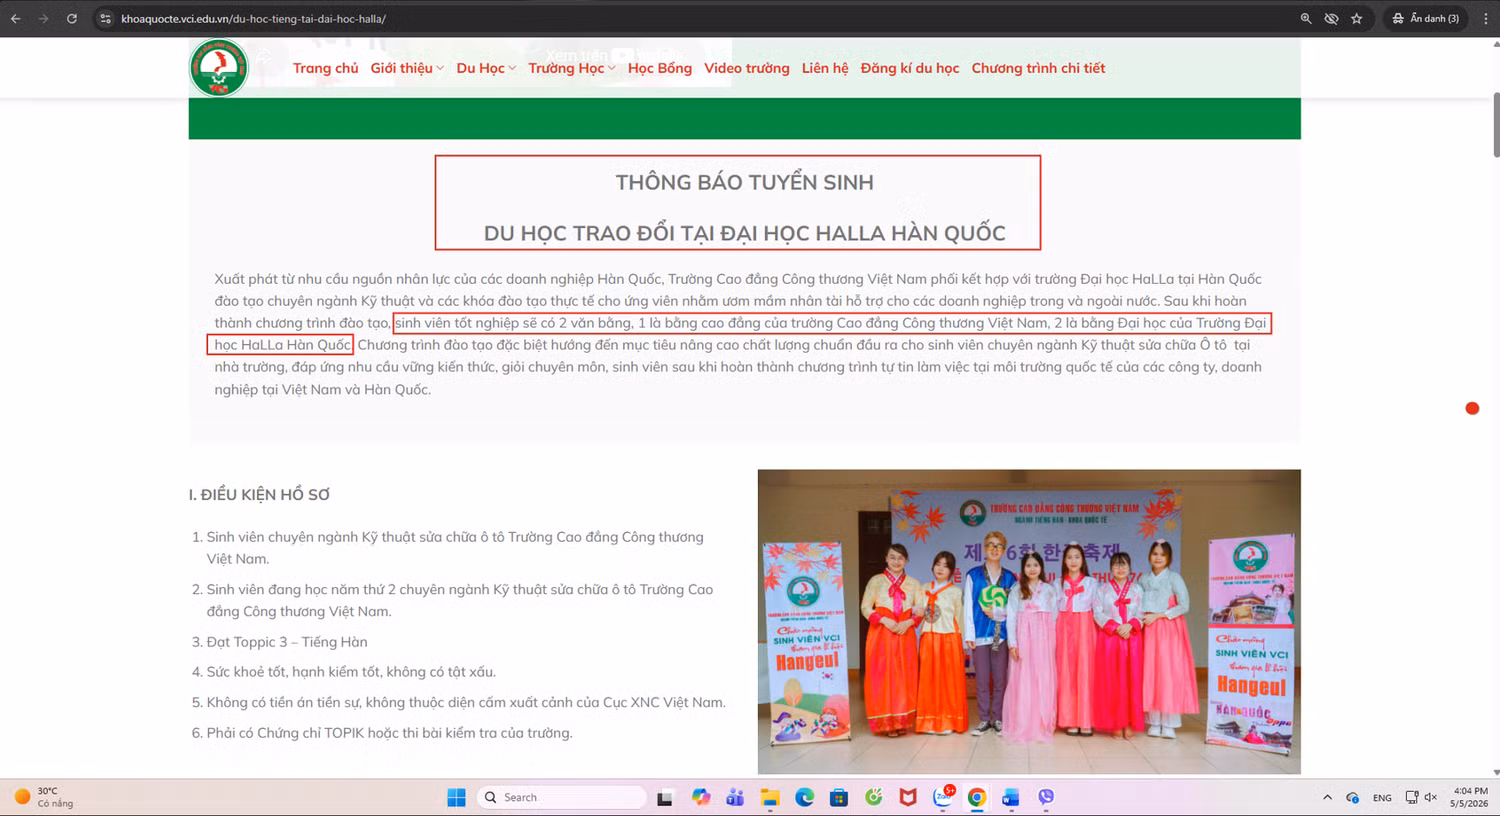Screen dimensions: 1500x816
Task: Expand the Du Học dropdown chevron
Action: click(x=512, y=68)
